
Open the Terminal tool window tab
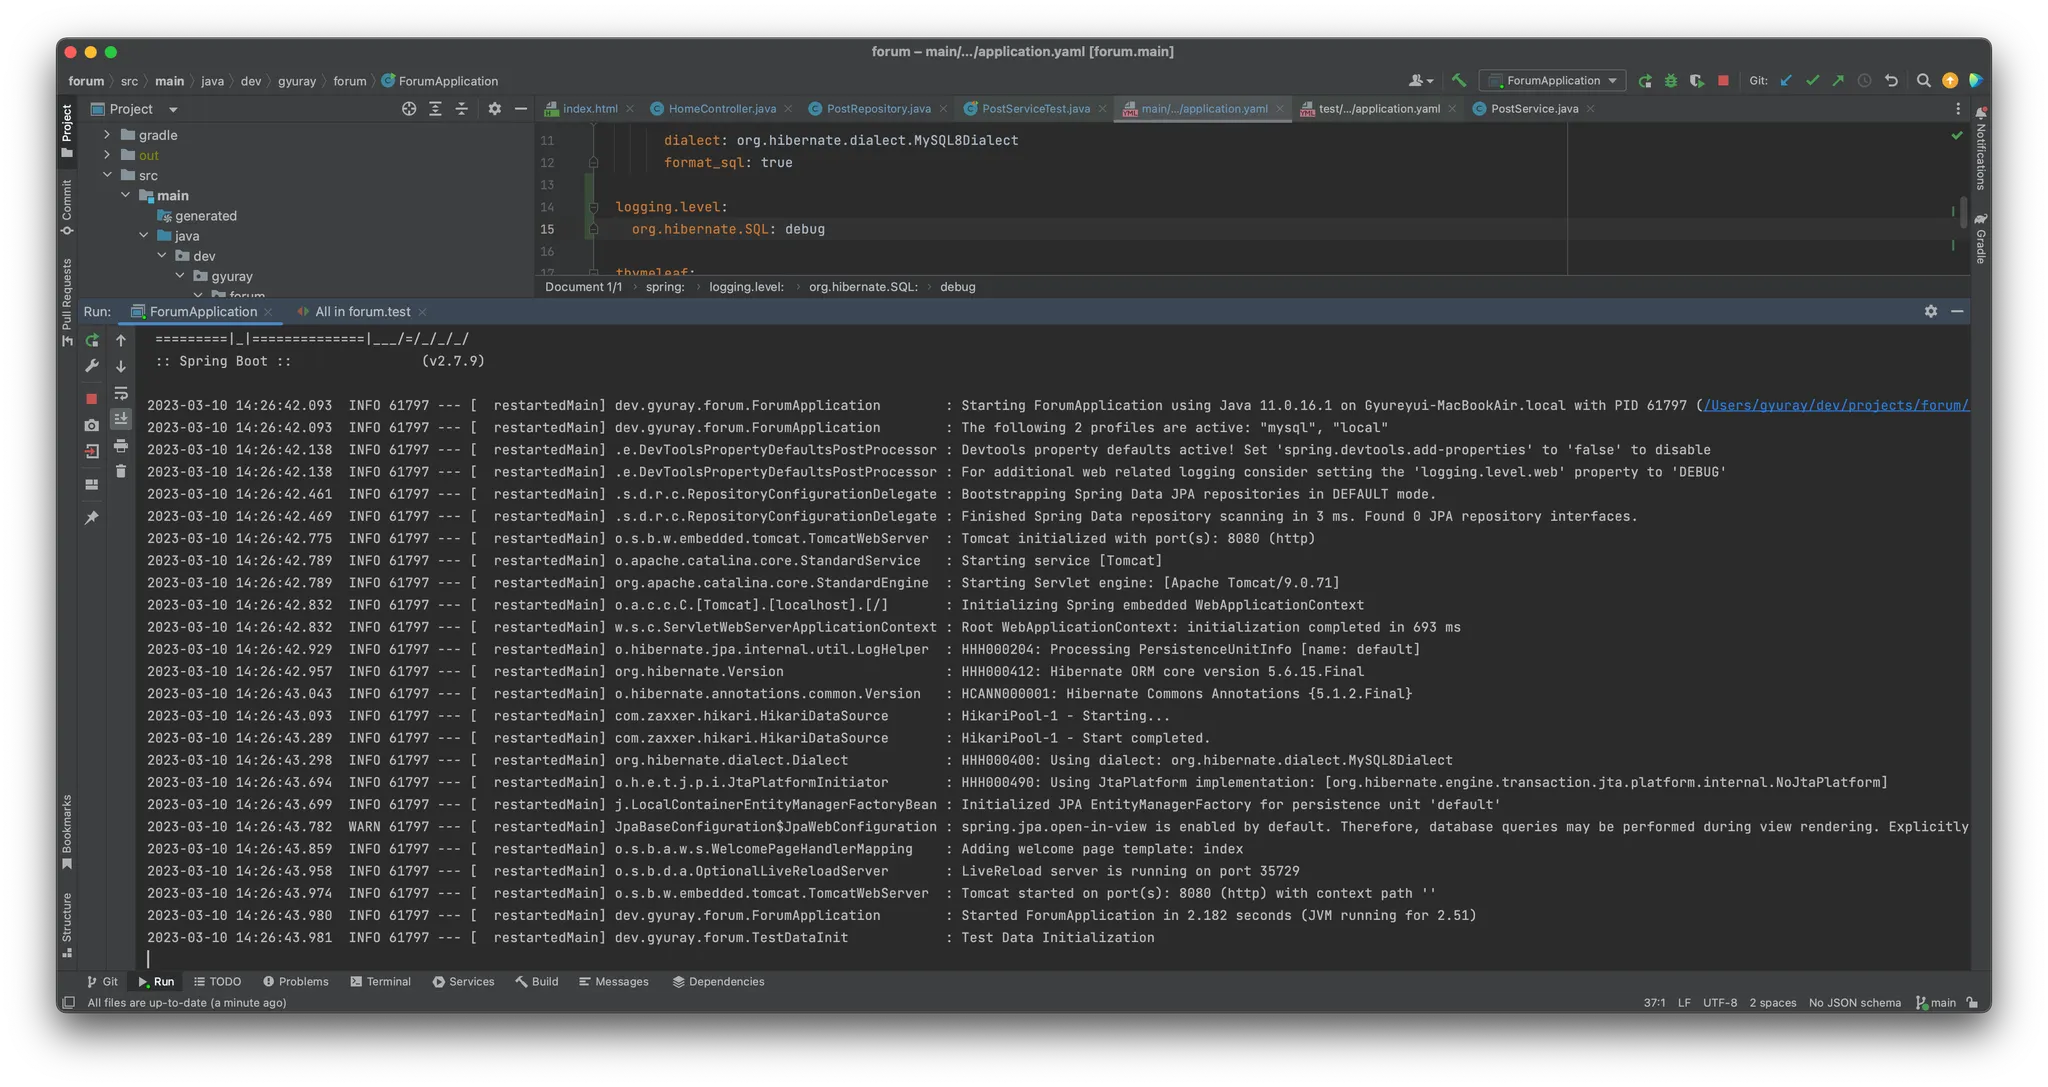click(380, 982)
